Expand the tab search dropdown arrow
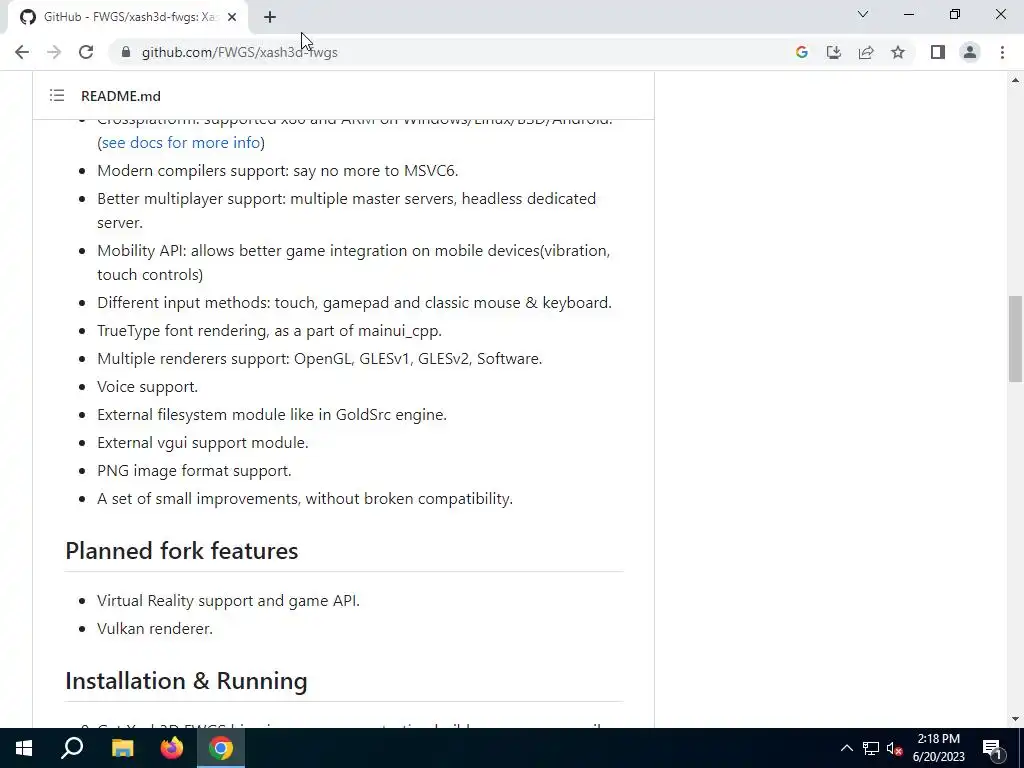The image size is (1024, 768). click(x=863, y=14)
